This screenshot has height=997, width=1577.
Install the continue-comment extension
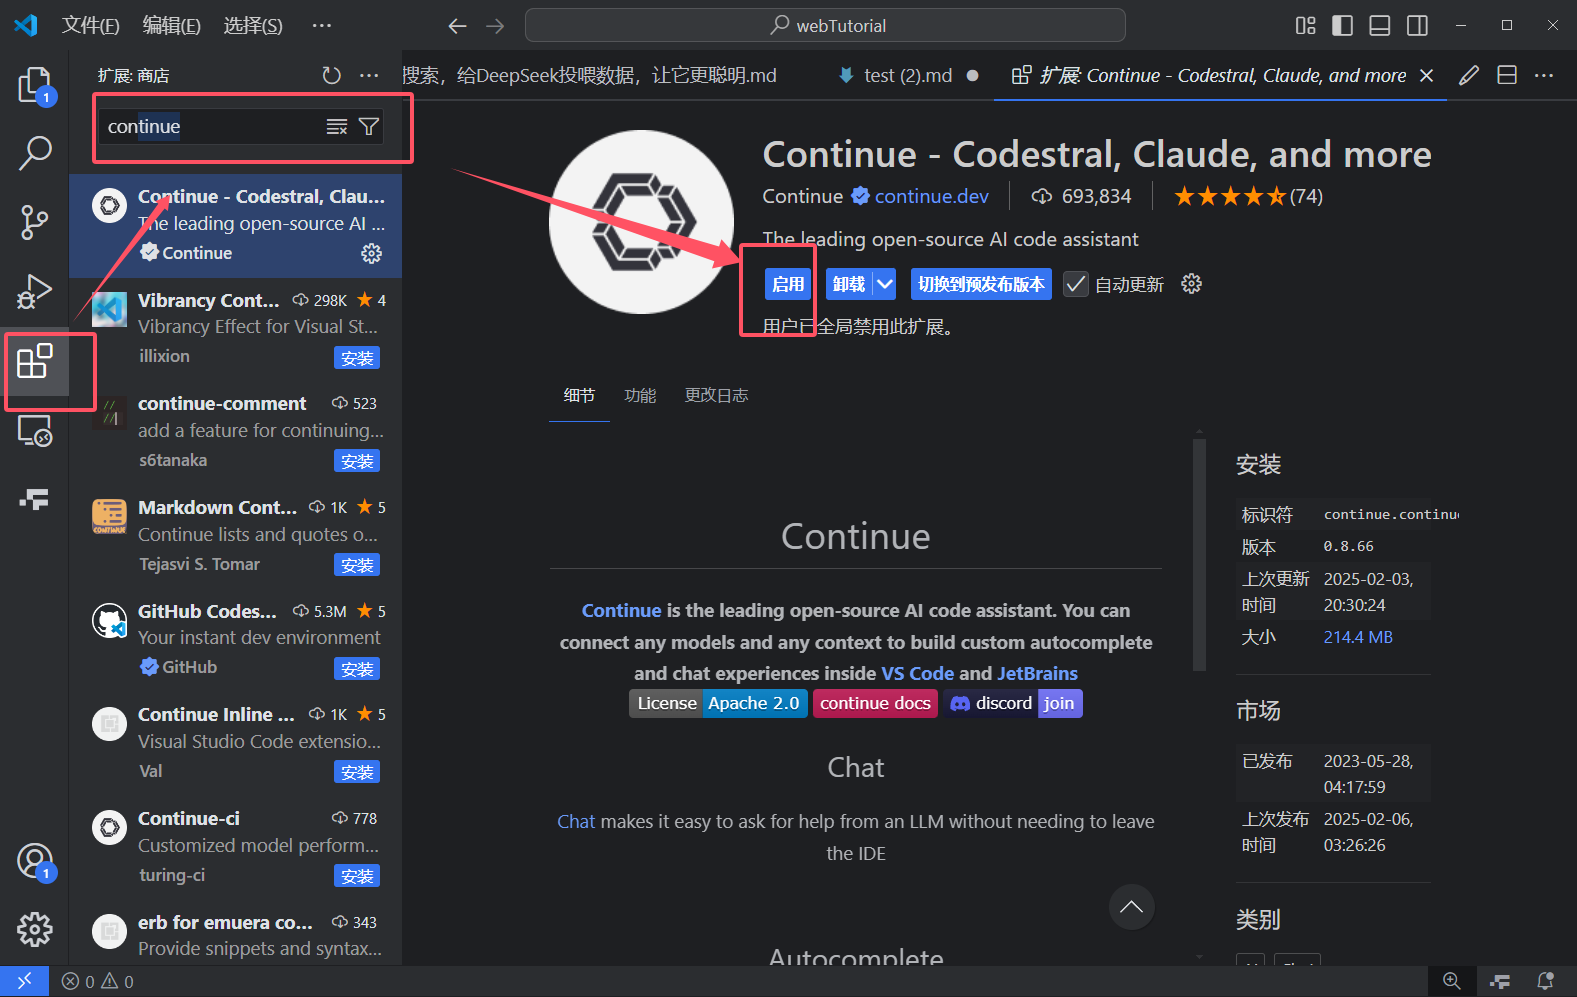357,461
